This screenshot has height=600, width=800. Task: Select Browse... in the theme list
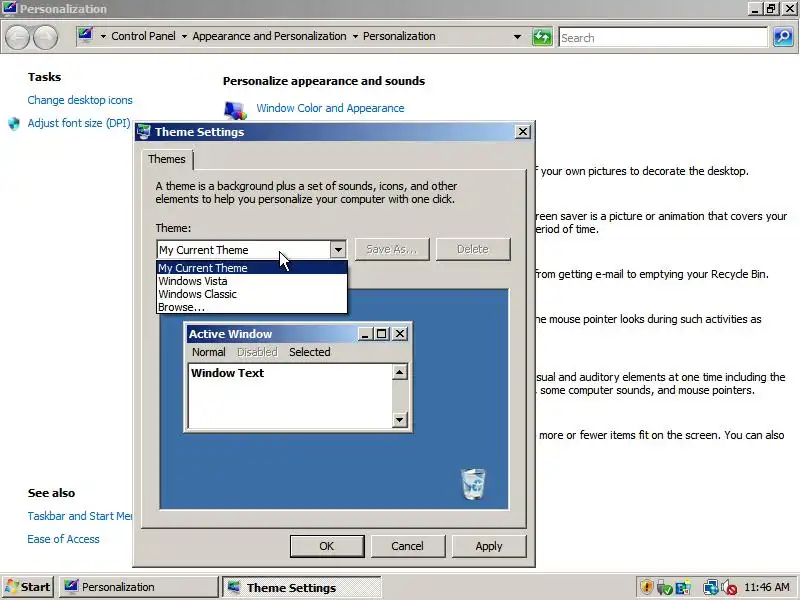252,307
